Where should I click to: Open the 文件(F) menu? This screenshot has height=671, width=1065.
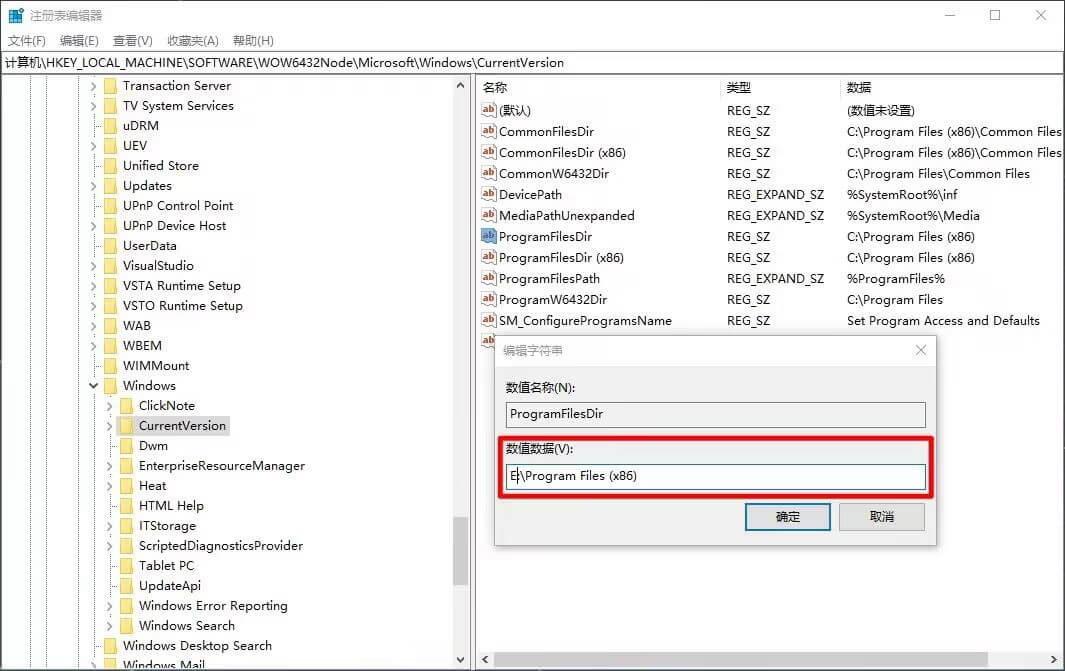pyautogui.click(x=27, y=41)
